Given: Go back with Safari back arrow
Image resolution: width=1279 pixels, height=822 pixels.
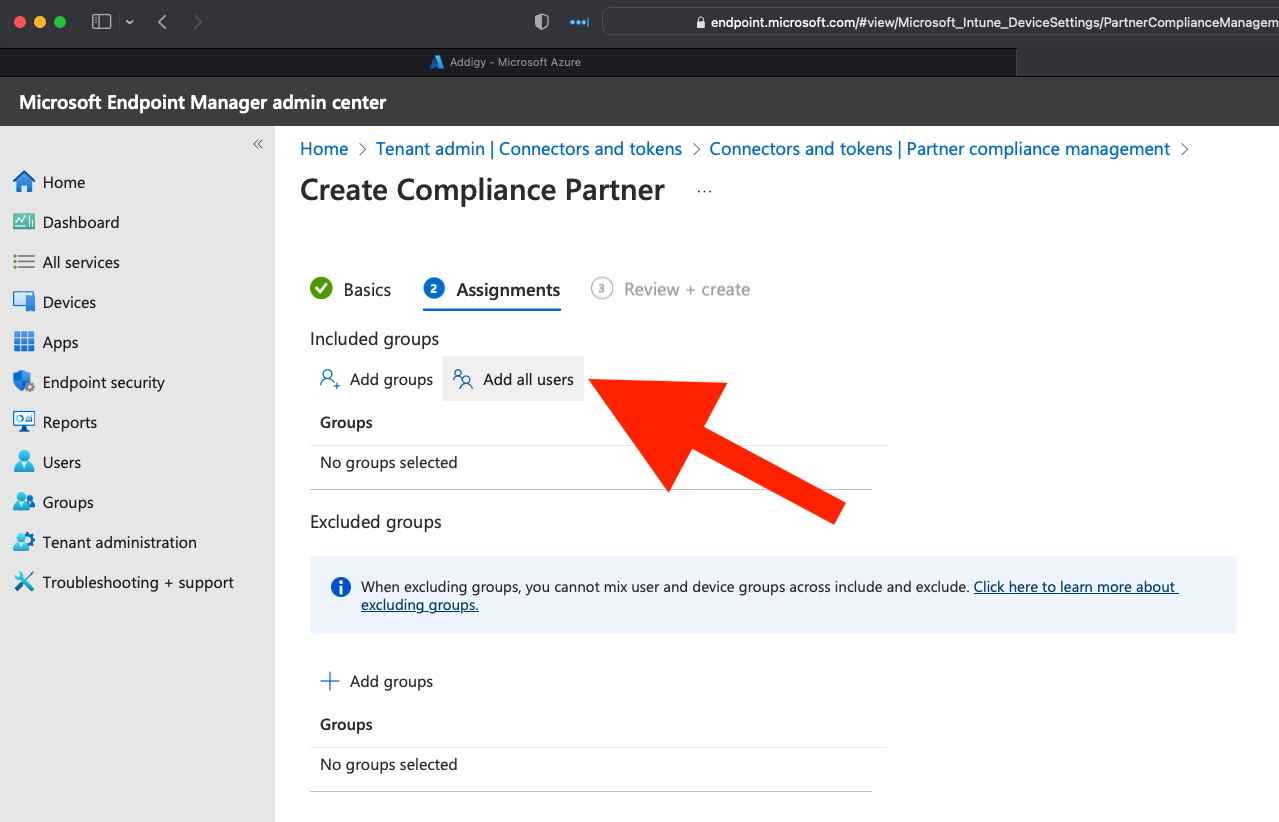Looking at the screenshot, I should [x=162, y=21].
